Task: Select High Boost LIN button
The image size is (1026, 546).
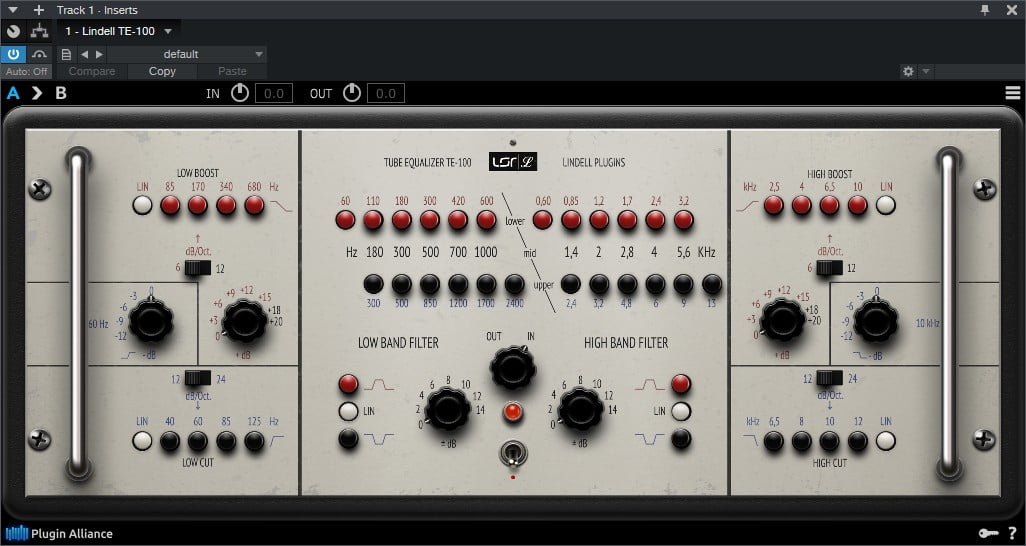Action: point(886,205)
